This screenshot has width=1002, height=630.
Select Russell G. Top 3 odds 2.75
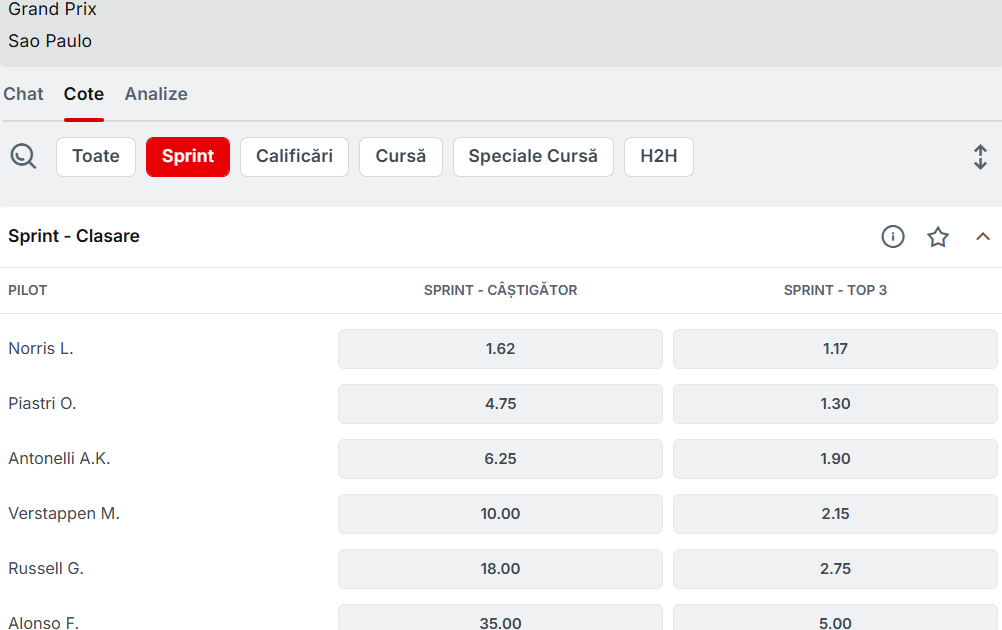tap(835, 569)
